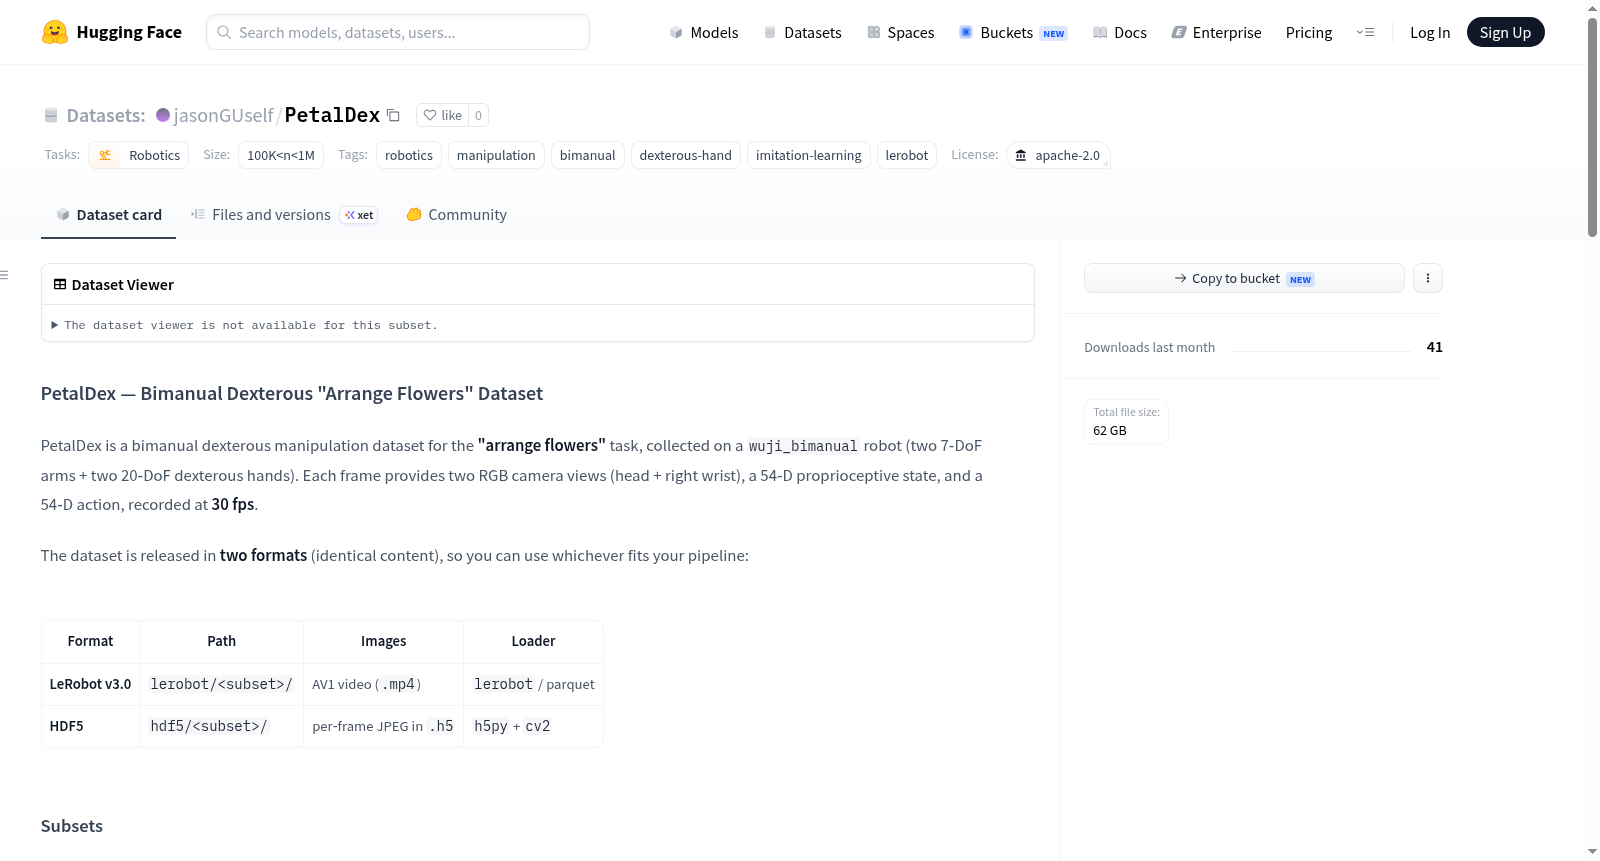Expand the dataset viewer unavailable message
1600x861 pixels.
(245, 325)
